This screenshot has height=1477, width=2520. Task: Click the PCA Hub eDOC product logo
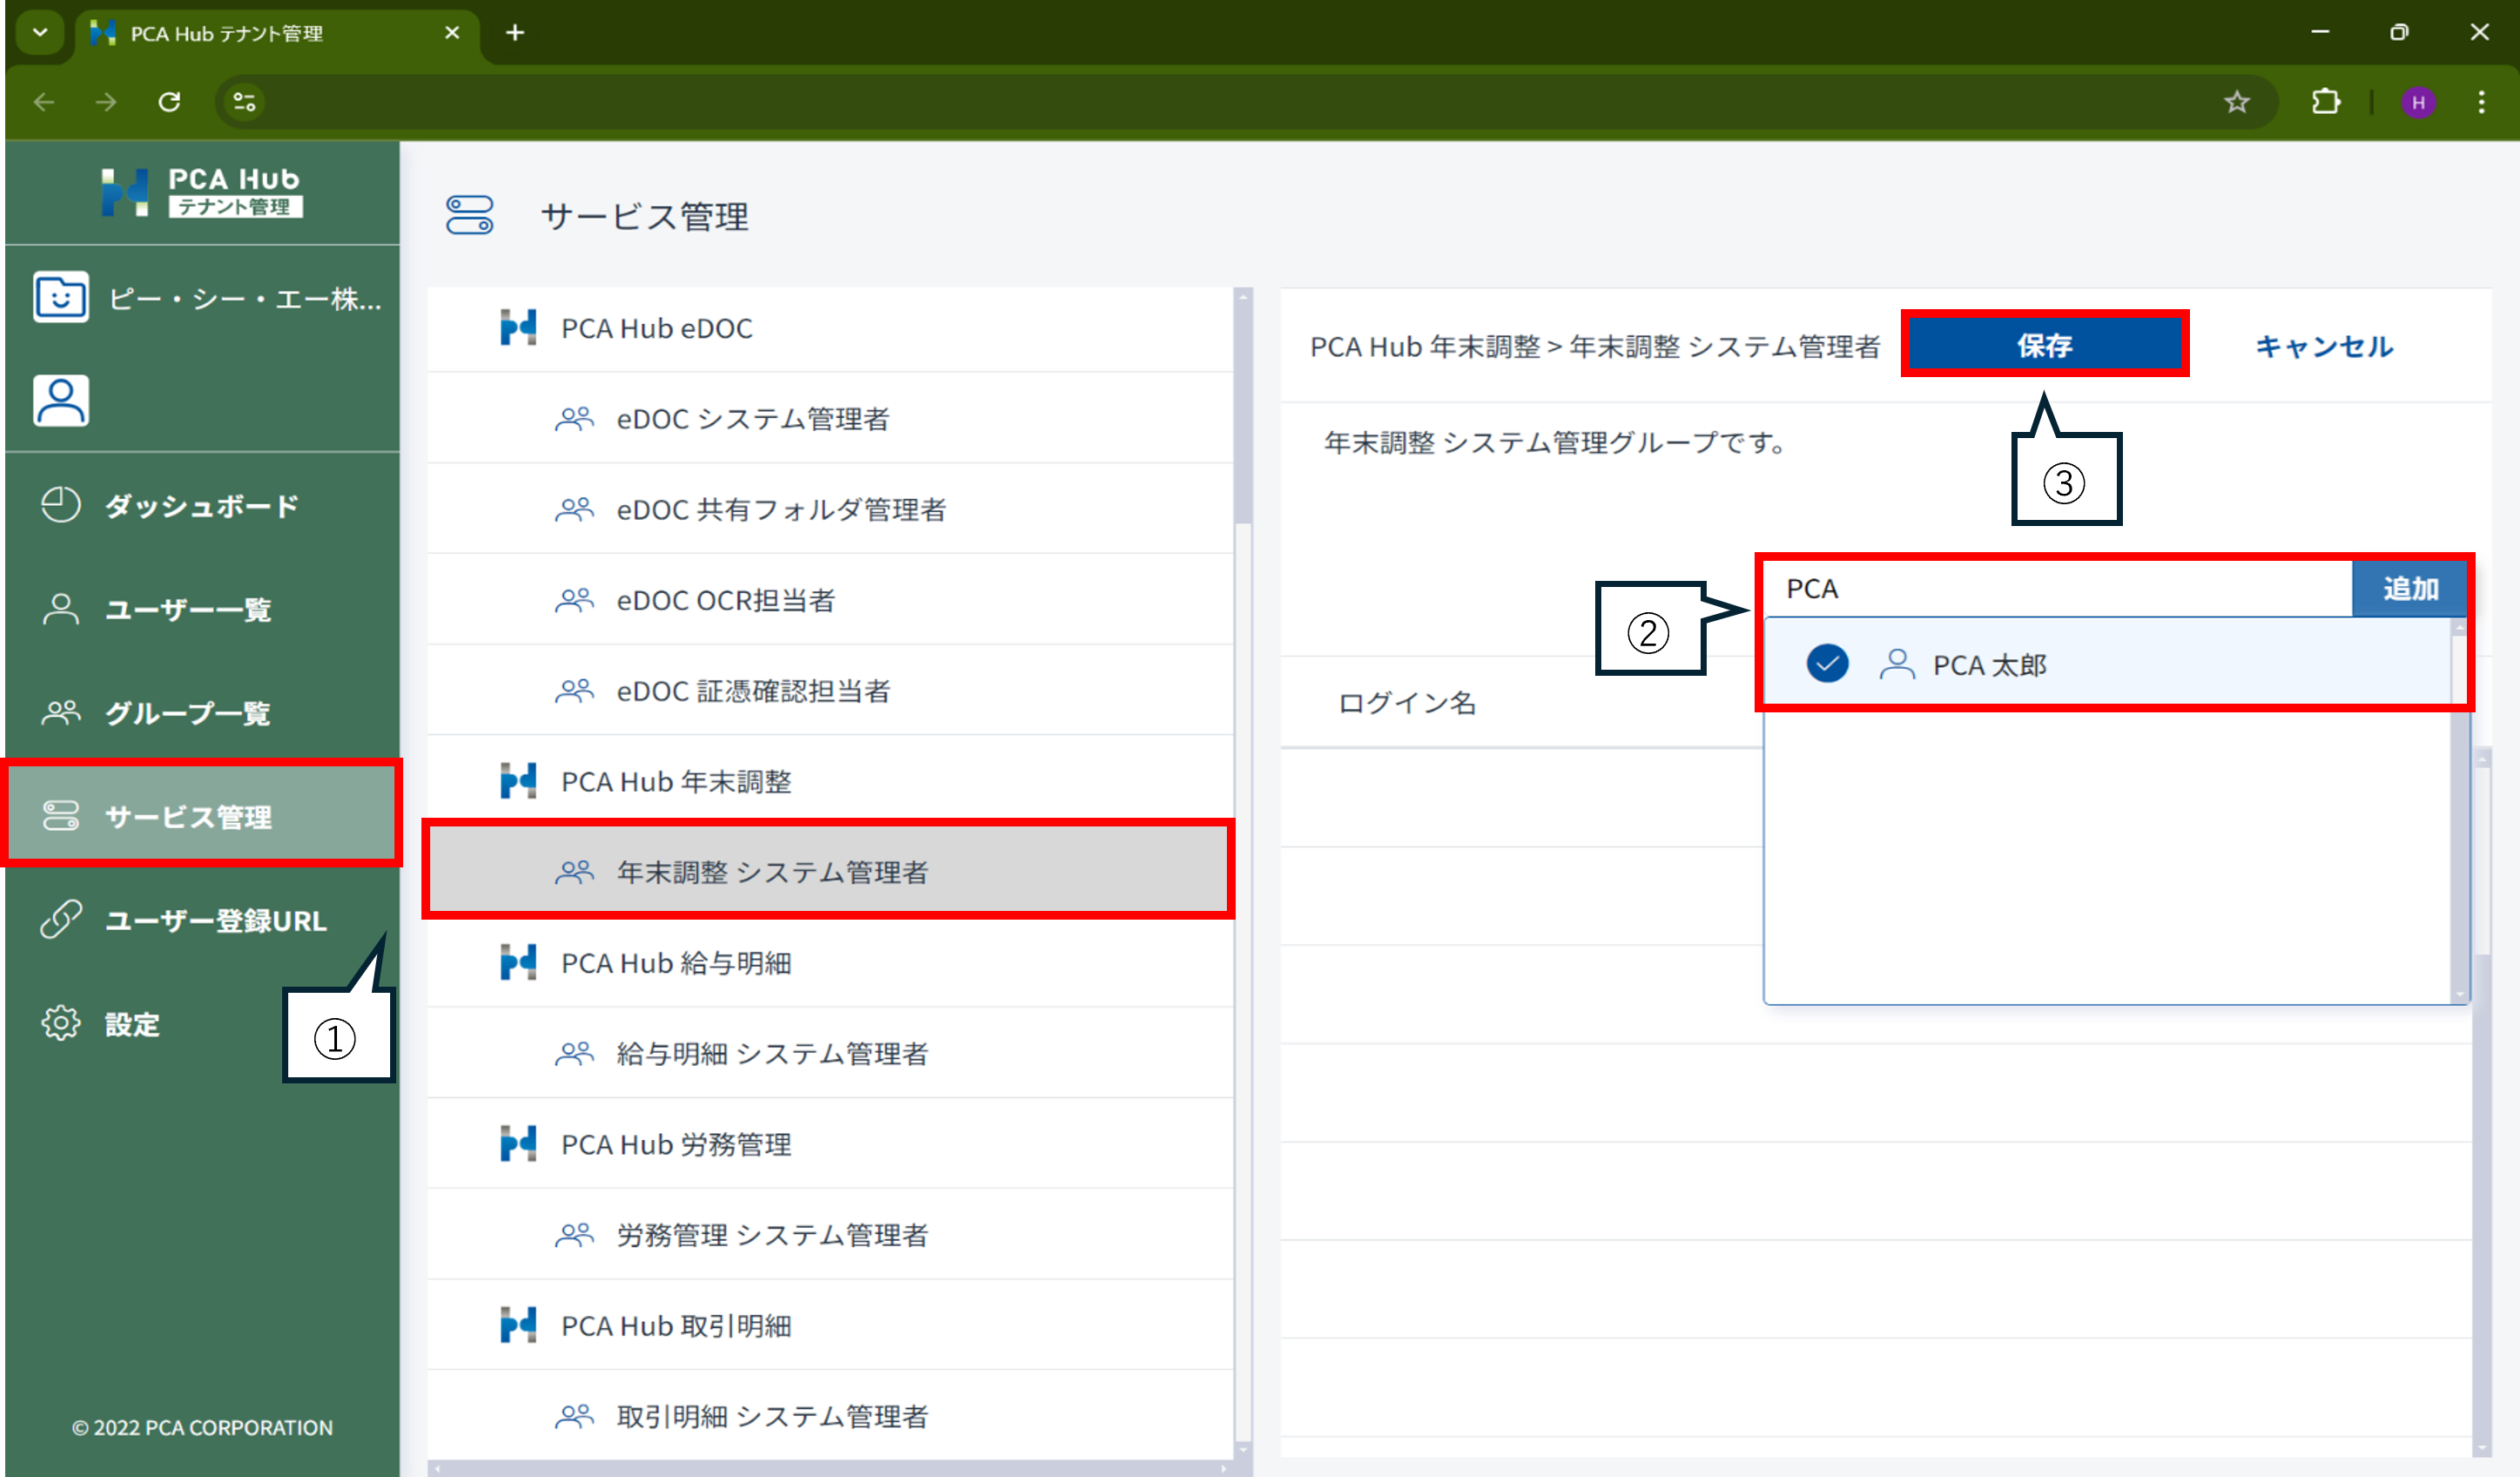pos(518,328)
